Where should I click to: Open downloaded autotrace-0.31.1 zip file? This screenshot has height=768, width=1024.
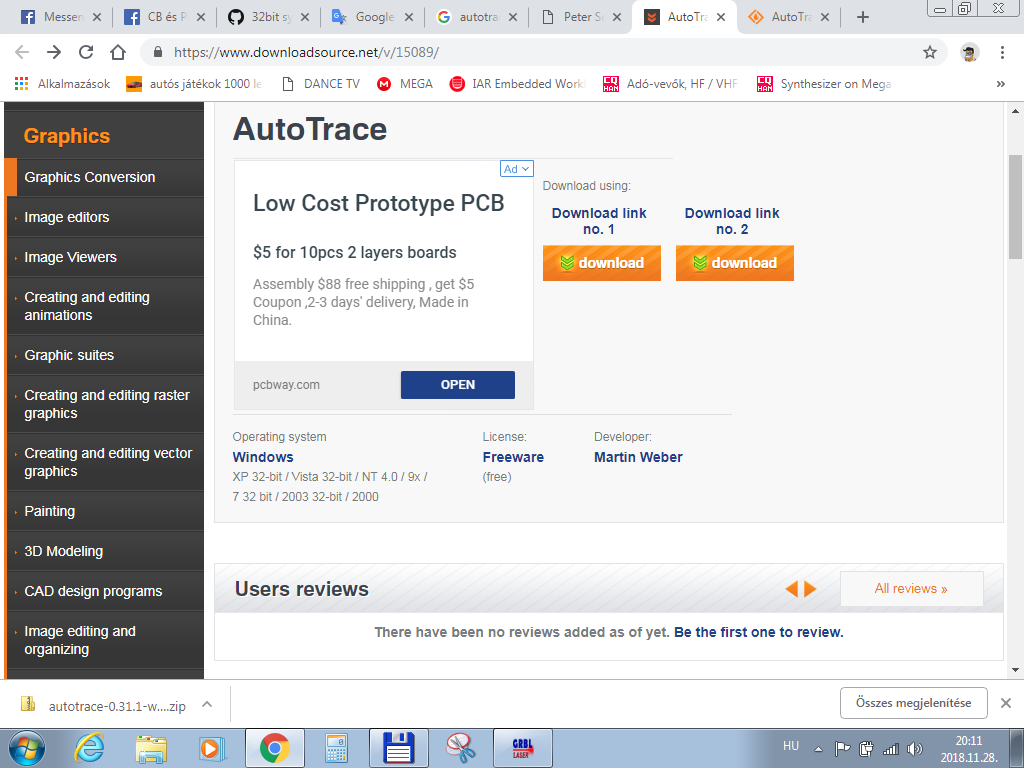pyautogui.click(x=104, y=706)
